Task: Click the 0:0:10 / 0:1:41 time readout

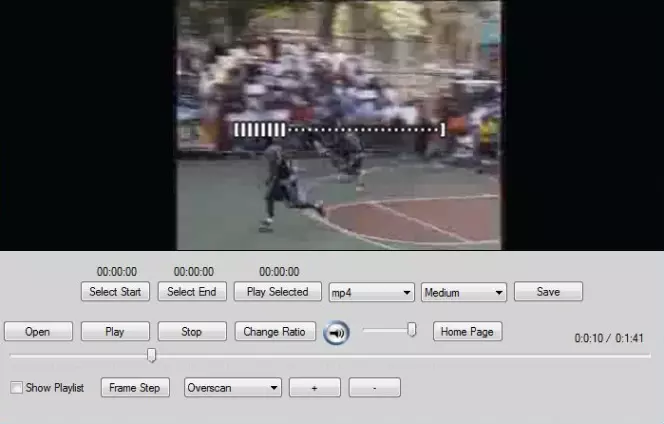Action: click(609, 338)
